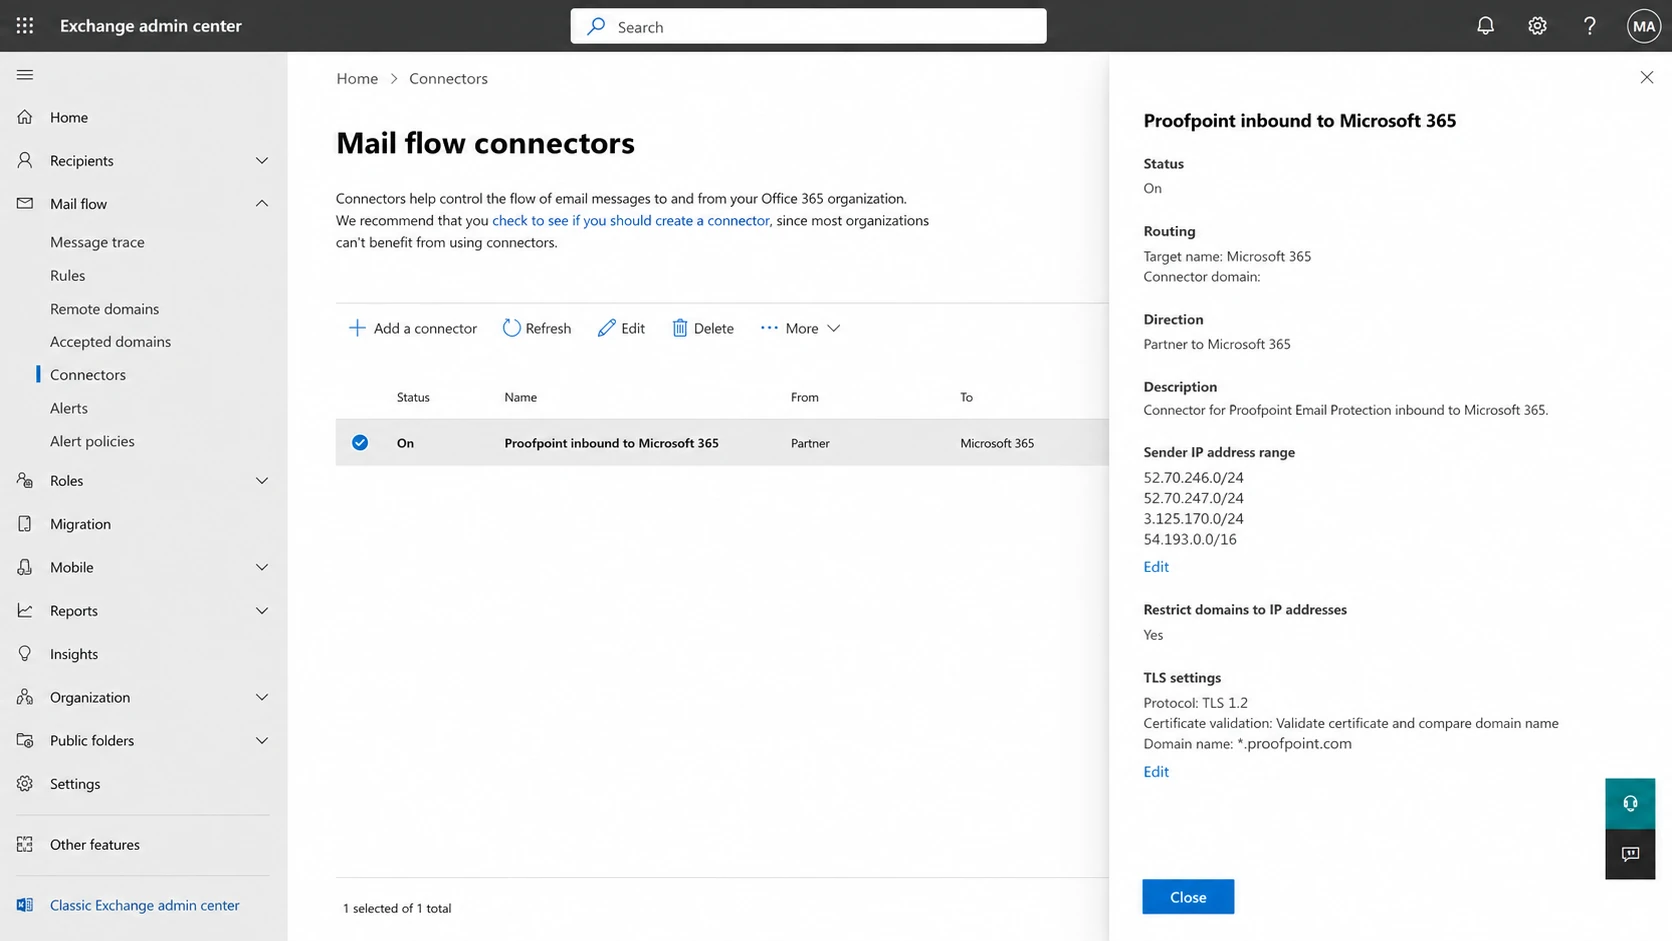Click the Recipients person icon
Viewport: 1672px width, 941px height.
pyautogui.click(x=25, y=160)
